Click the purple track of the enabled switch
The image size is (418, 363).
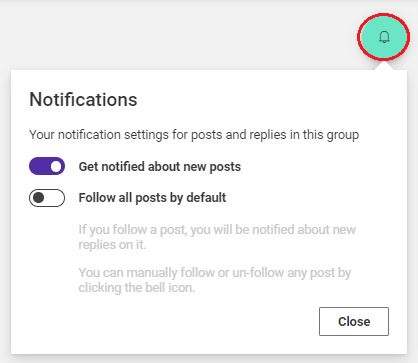click(39, 166)
